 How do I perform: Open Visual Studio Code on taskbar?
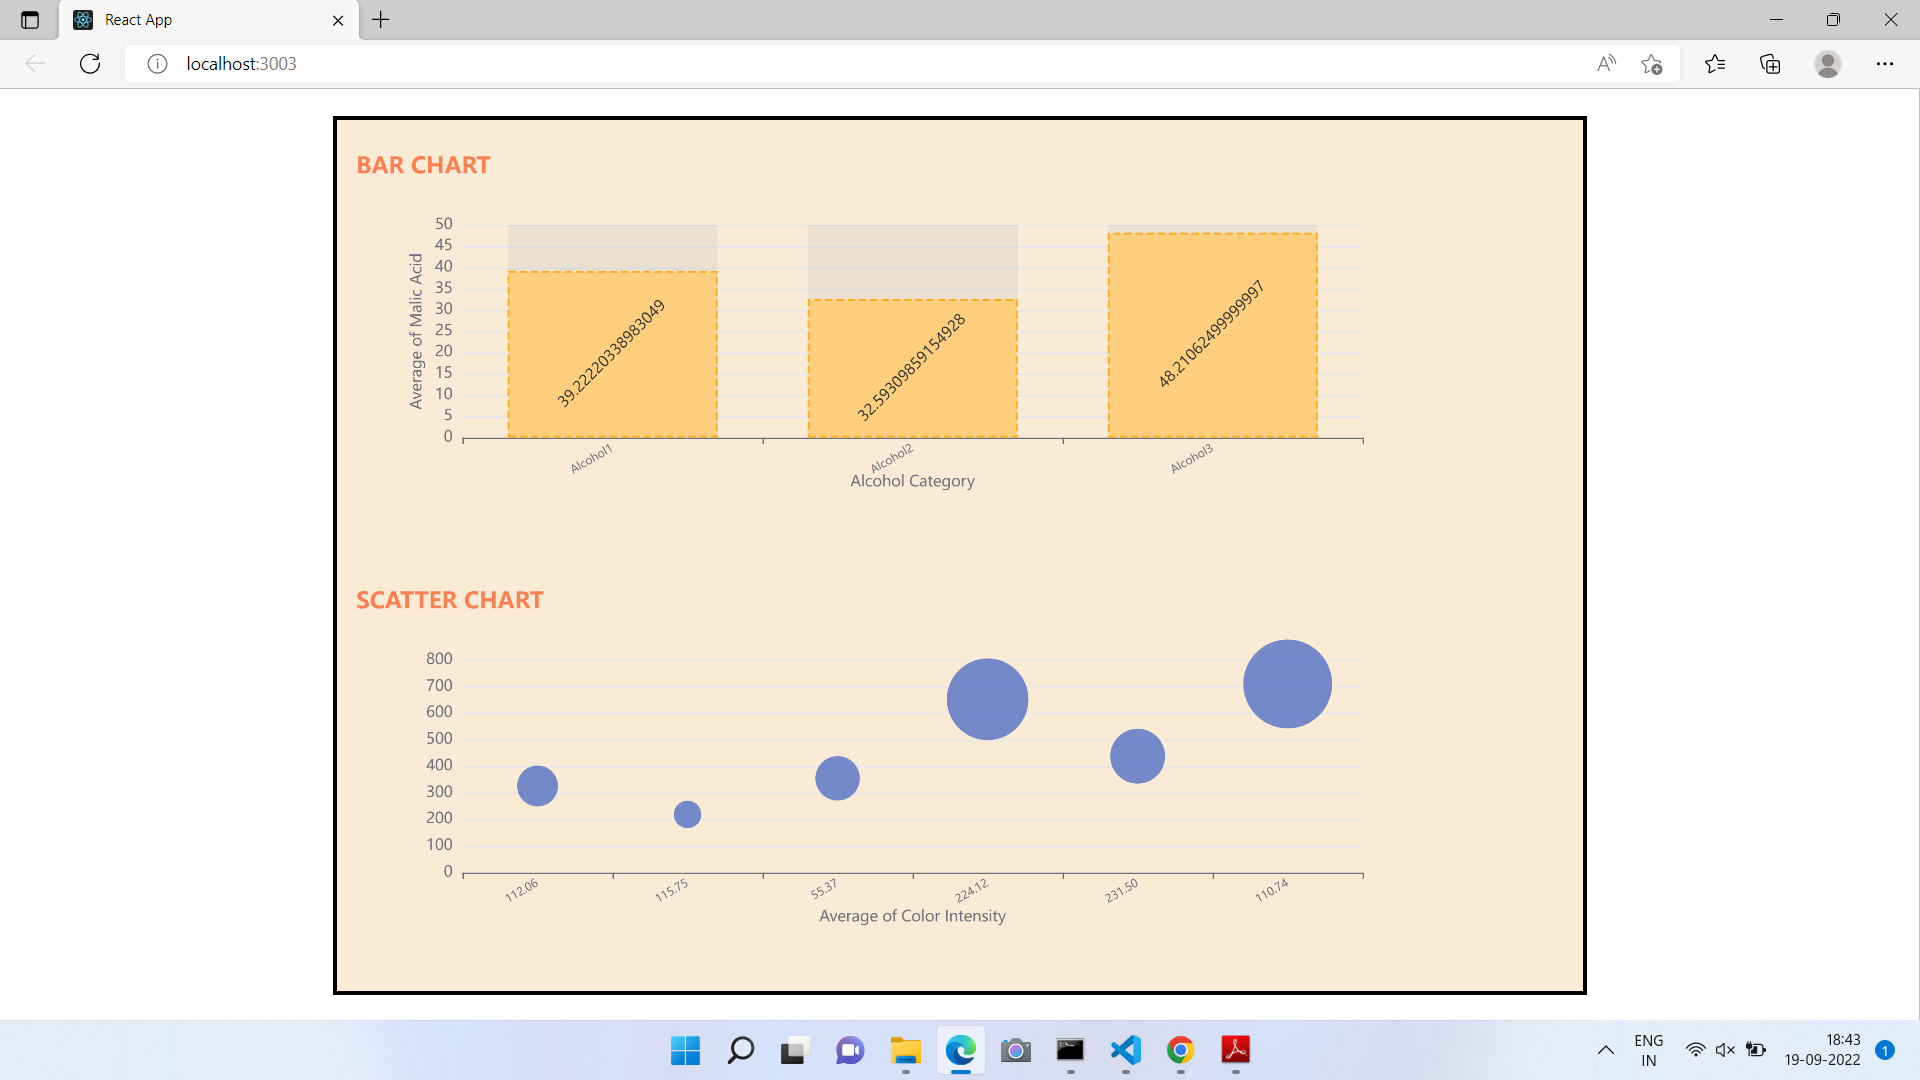click(1125, 1050)
